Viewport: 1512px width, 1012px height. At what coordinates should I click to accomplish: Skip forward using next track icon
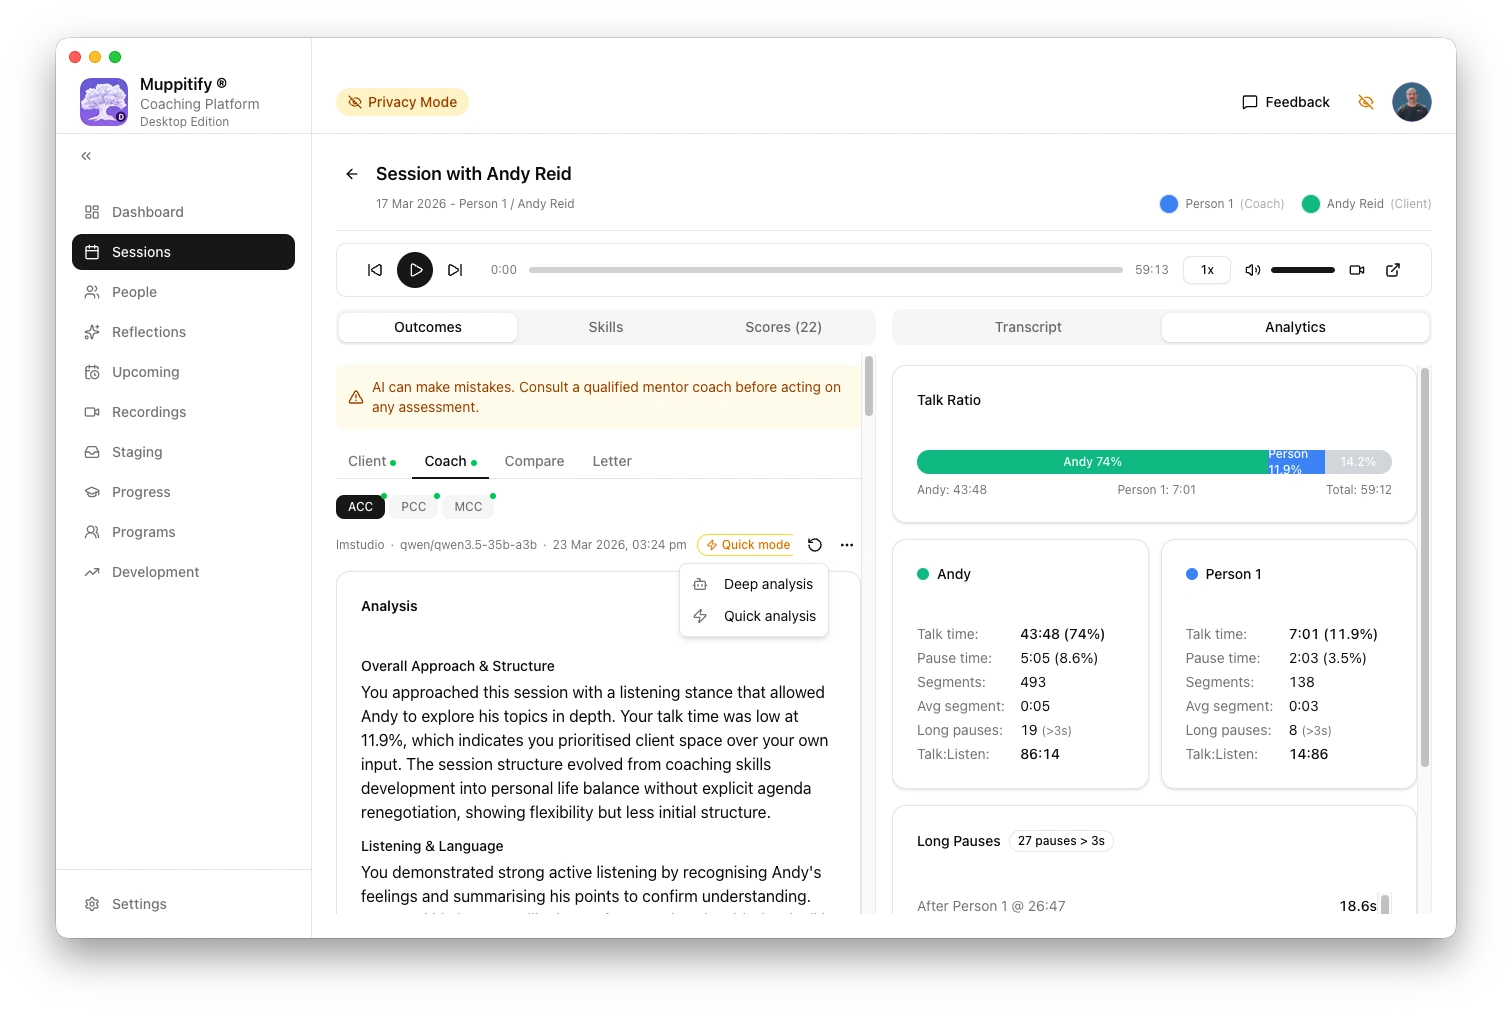tap(455, 270)
